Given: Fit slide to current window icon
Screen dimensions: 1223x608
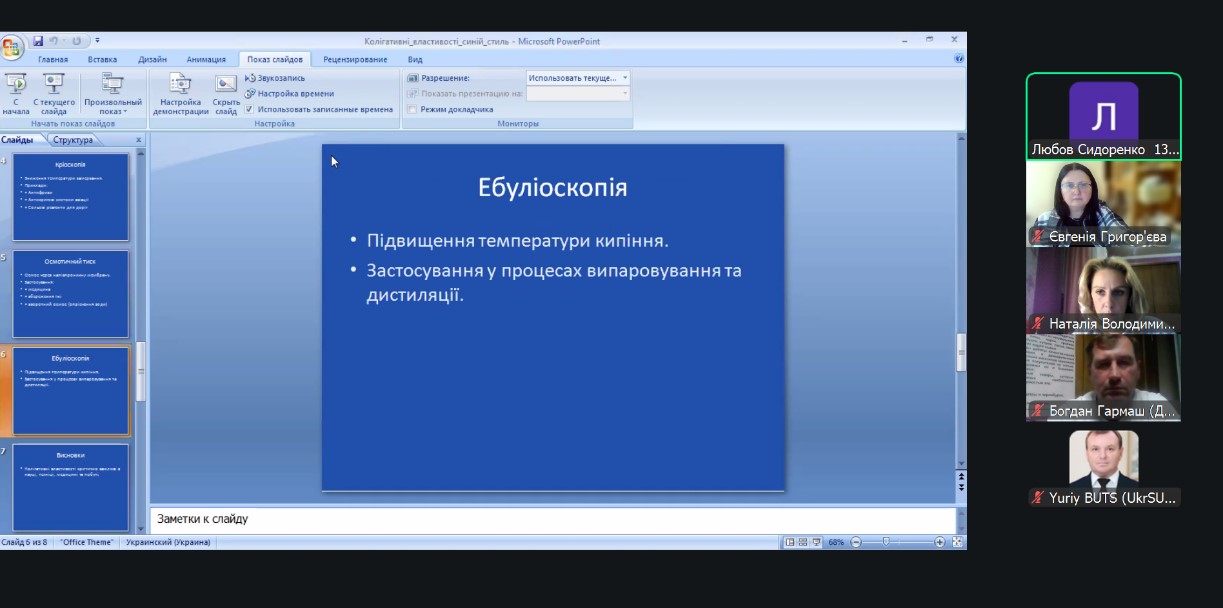Looking at the screenshot, I should click(x=957, y=542).
